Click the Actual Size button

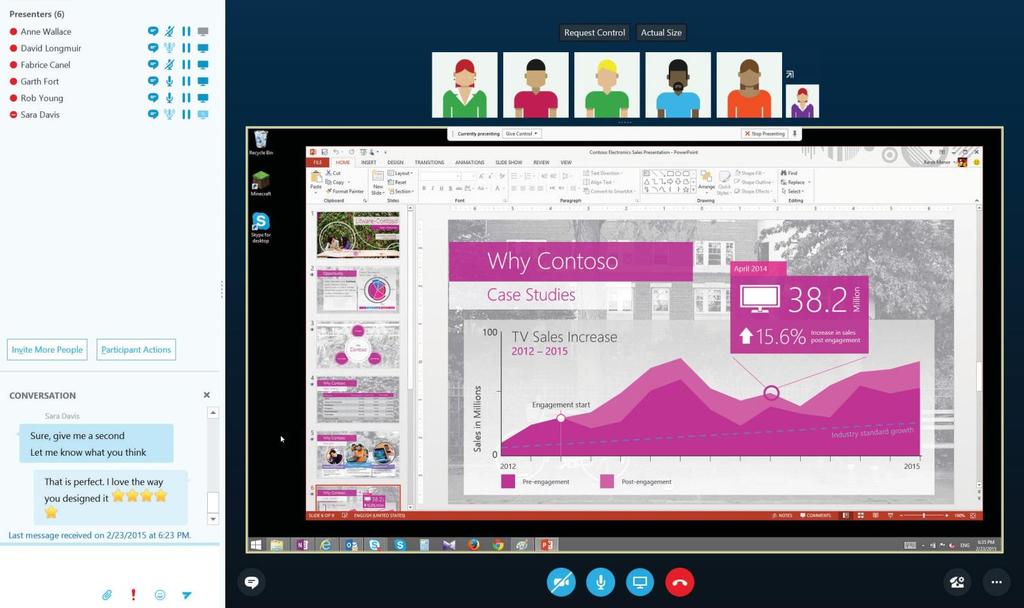661,32
